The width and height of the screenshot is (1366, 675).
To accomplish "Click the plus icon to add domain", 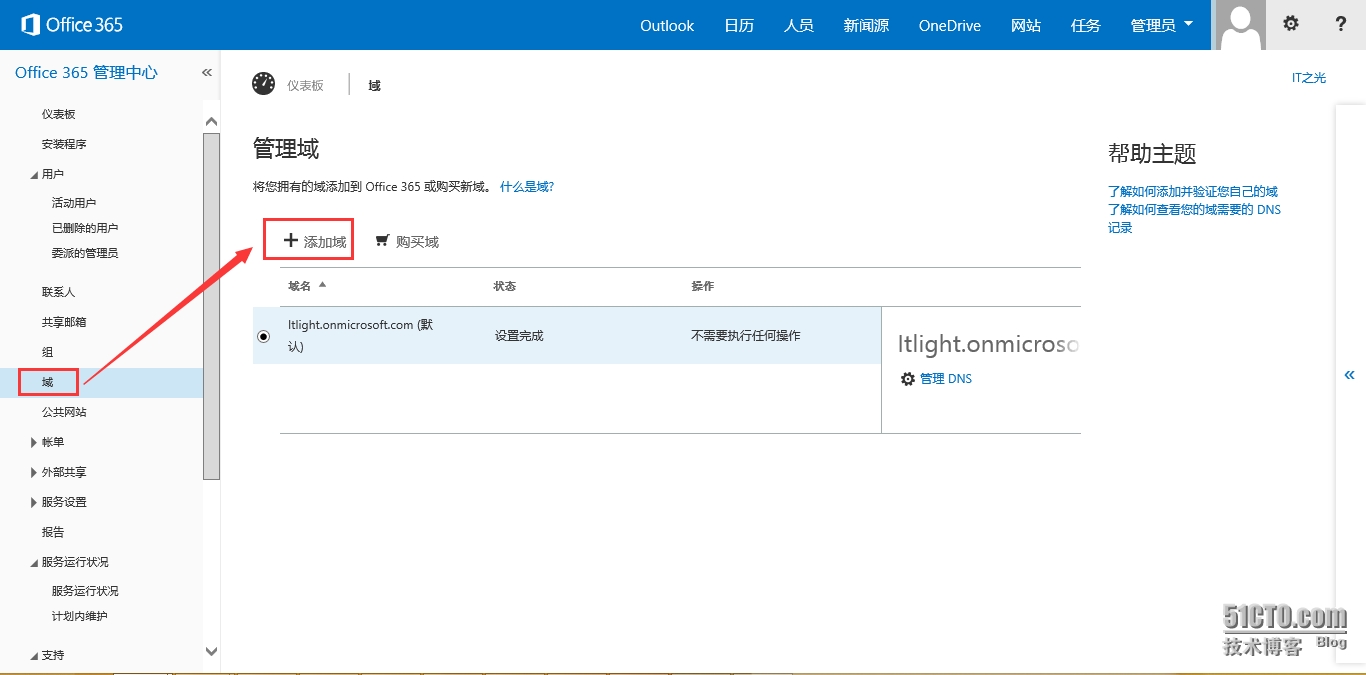I will click(x=291, y=241).
